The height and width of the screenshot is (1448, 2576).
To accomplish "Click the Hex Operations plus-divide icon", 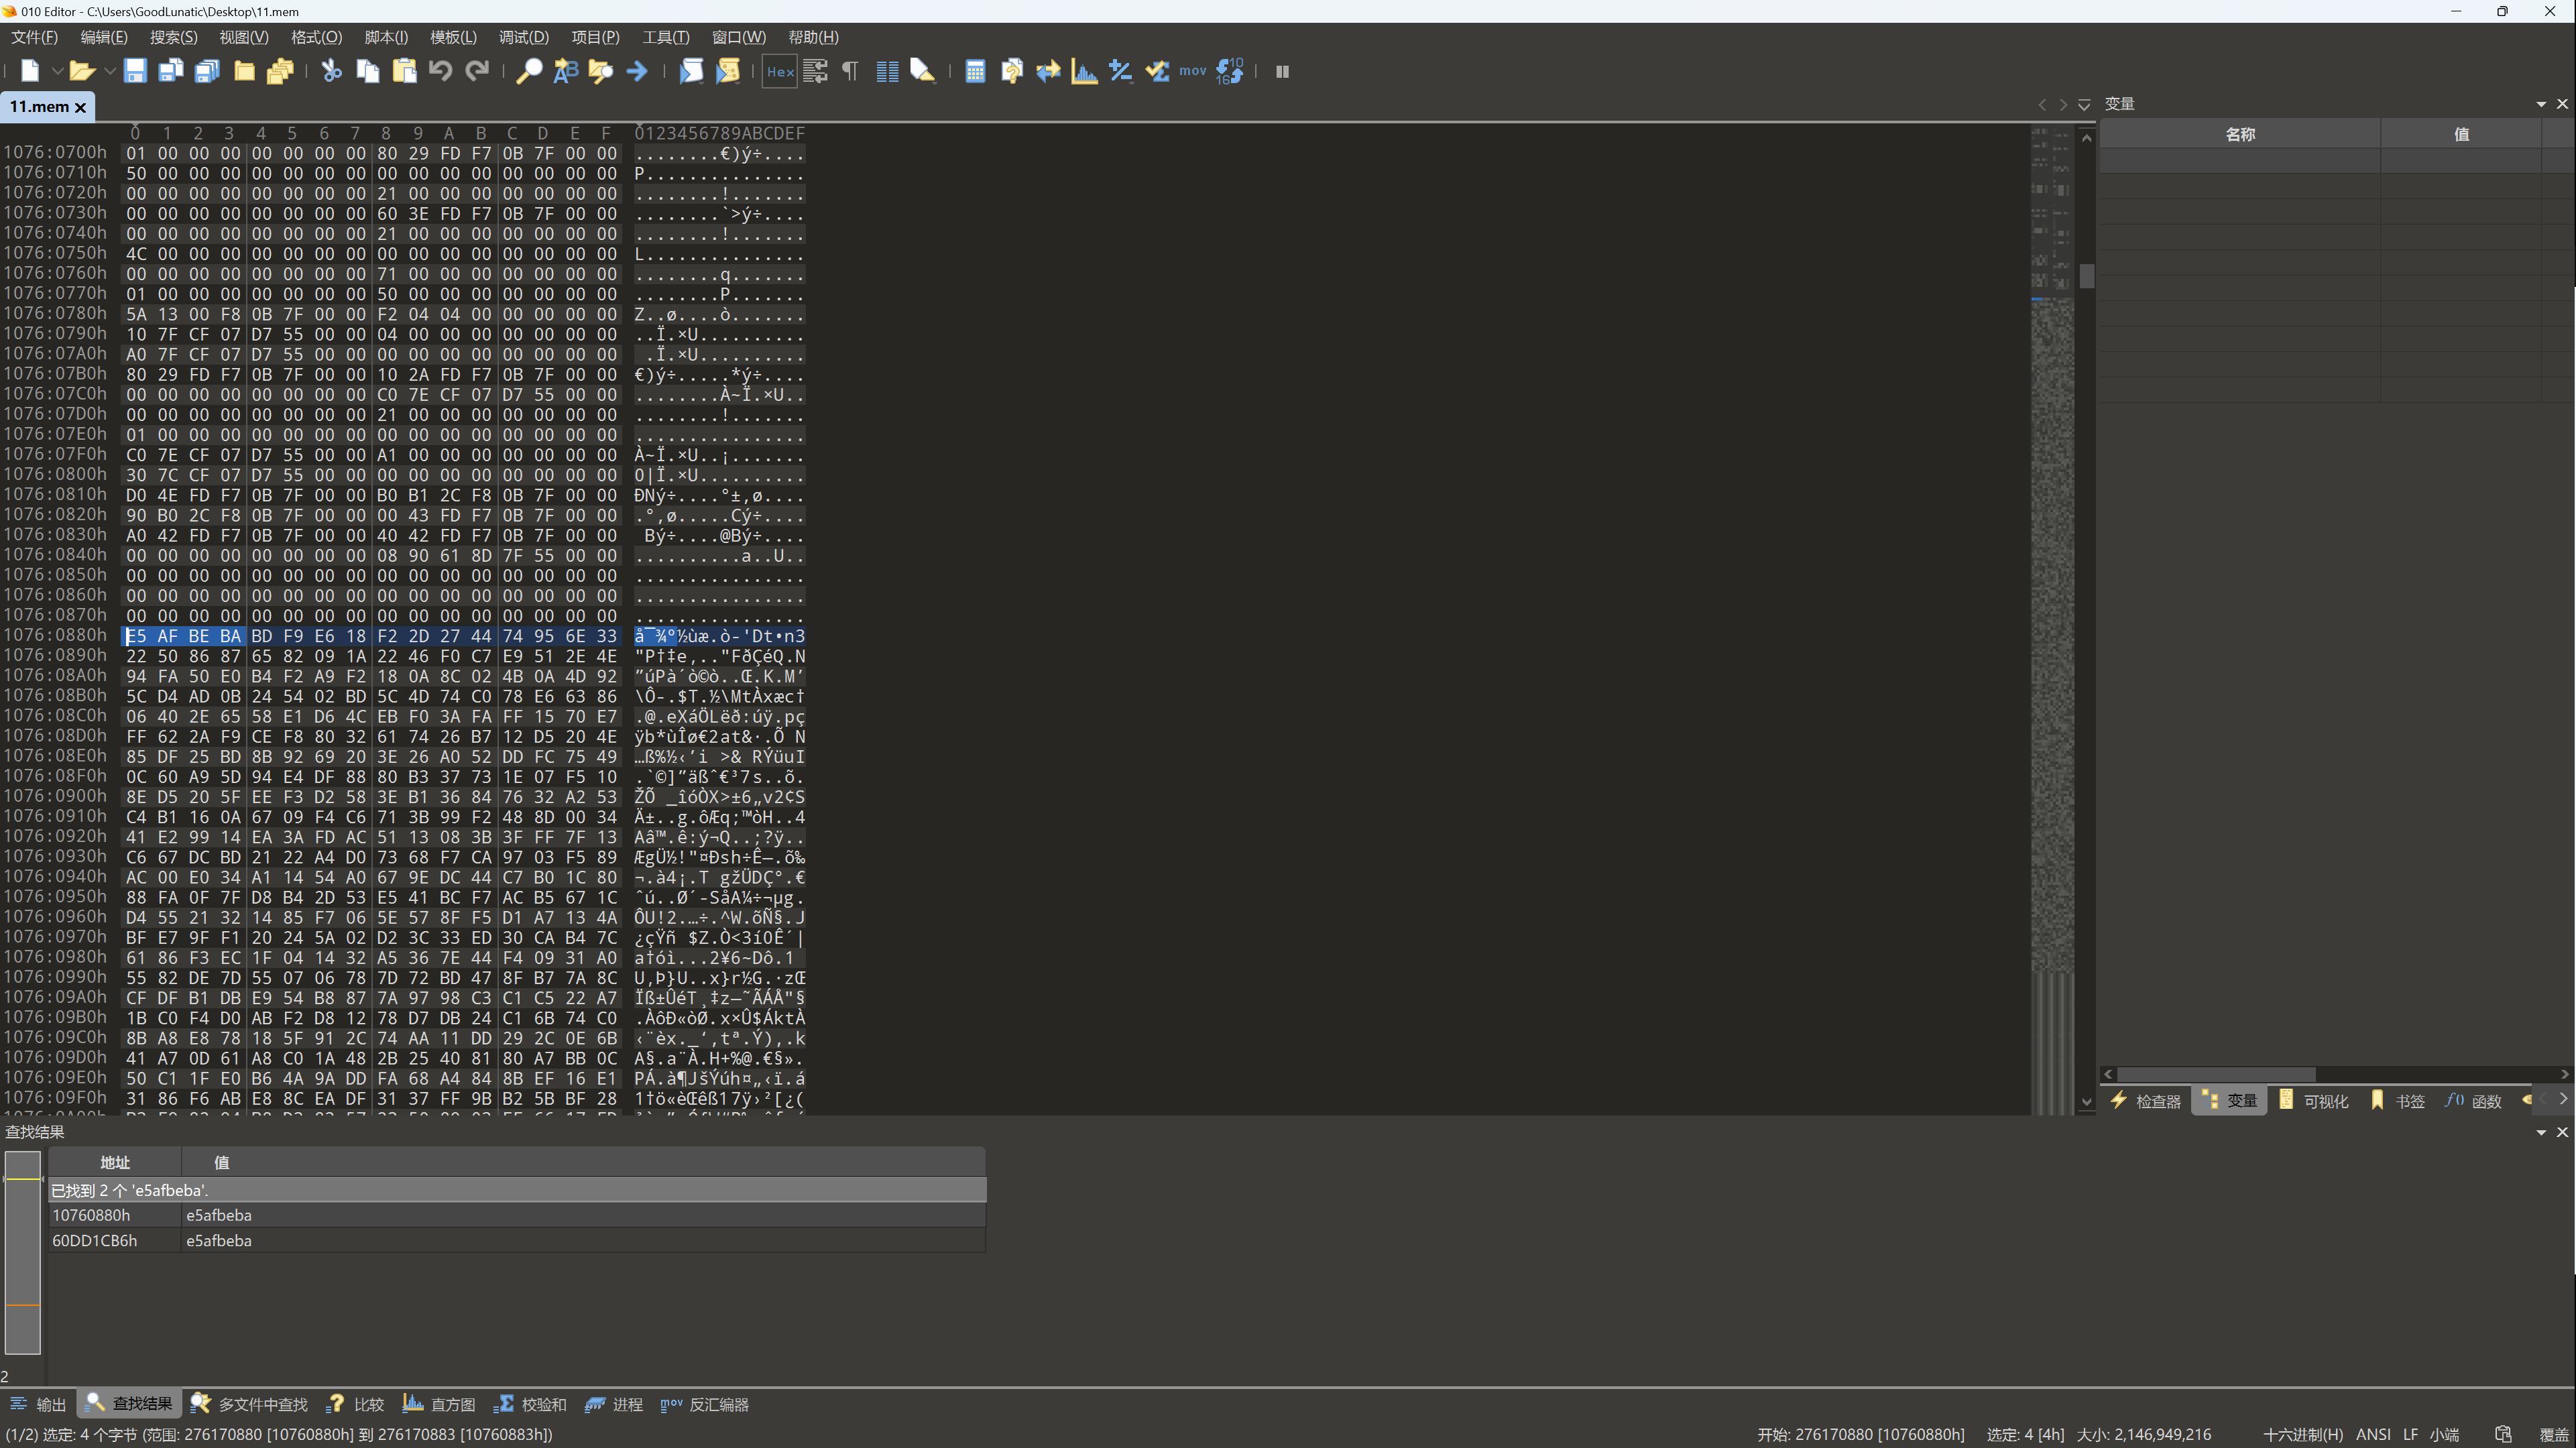I will [x=1121, y=71].
